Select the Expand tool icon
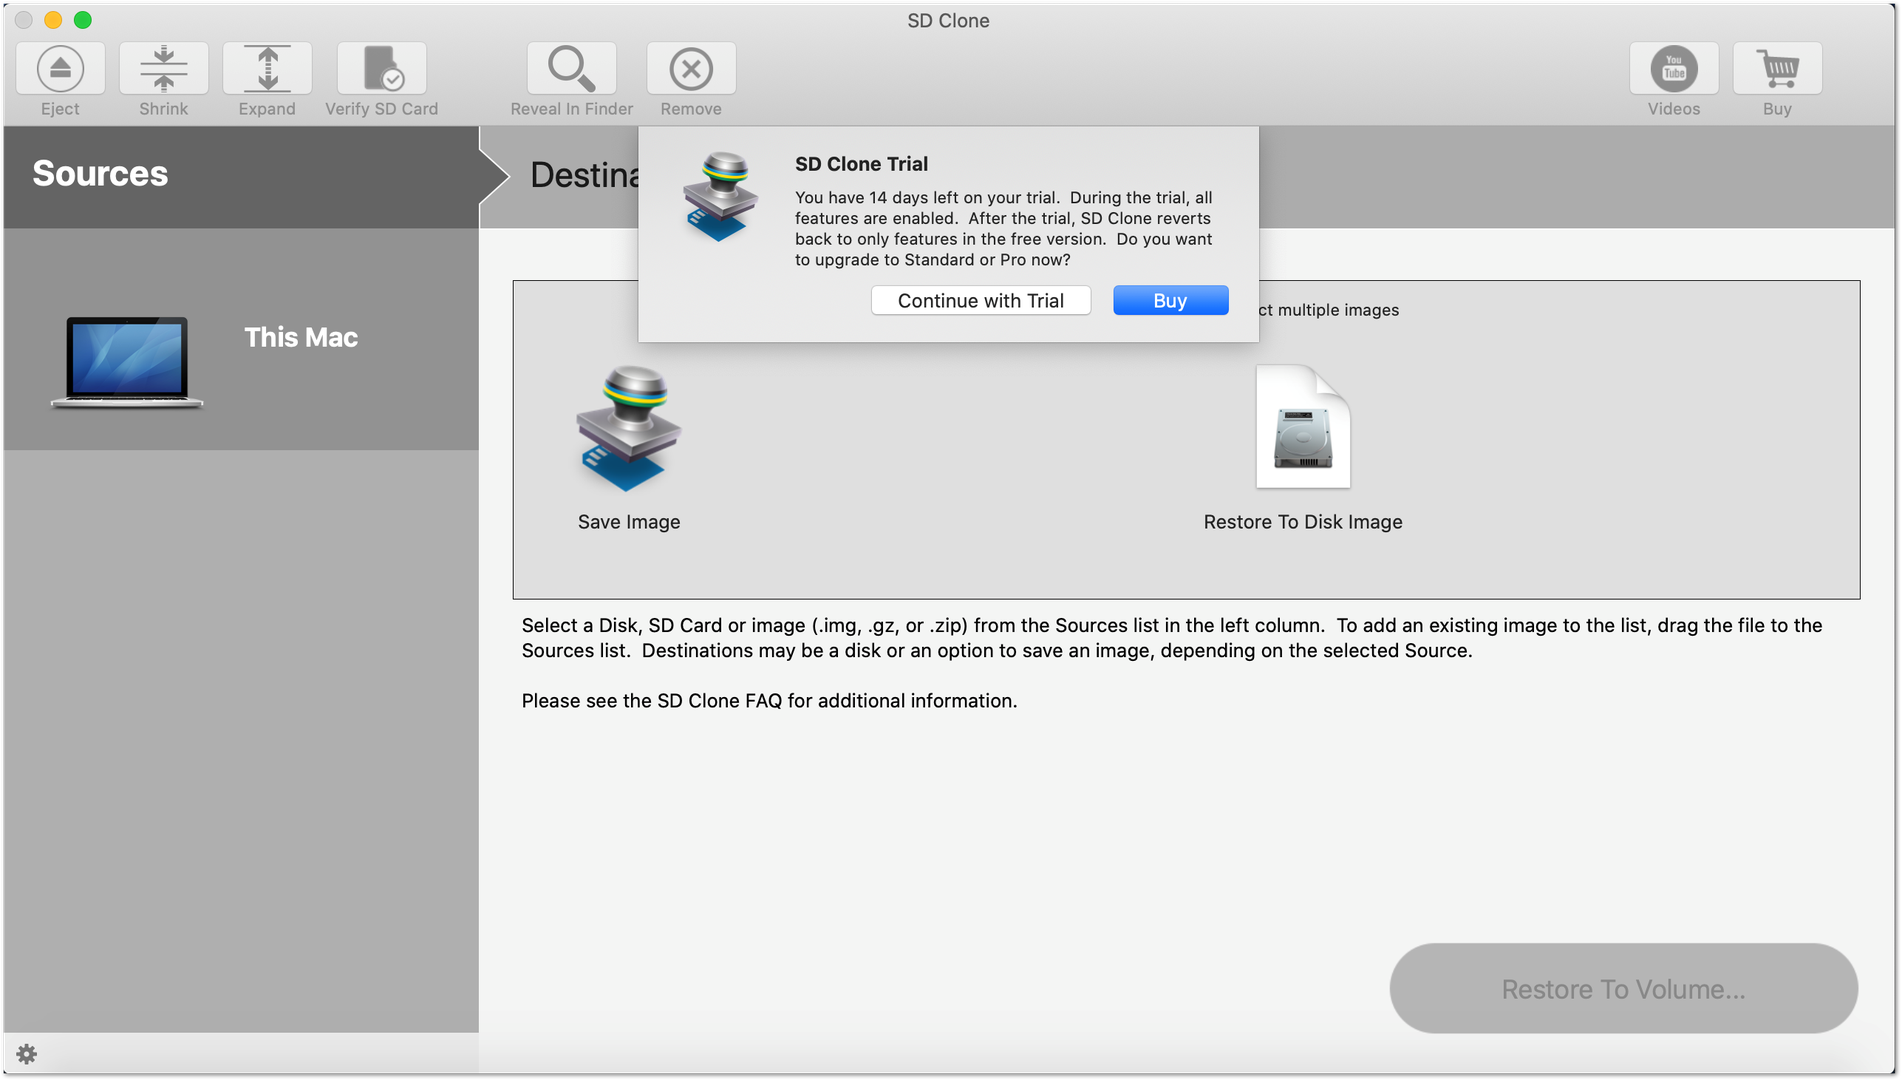 pyautogui.click(x=267, y=69)
